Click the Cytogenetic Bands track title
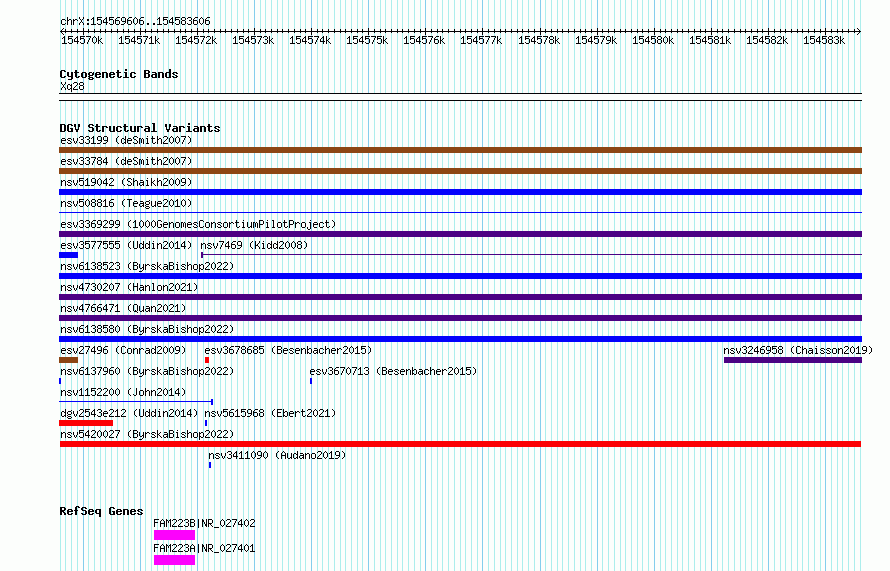 pos(119,74)
